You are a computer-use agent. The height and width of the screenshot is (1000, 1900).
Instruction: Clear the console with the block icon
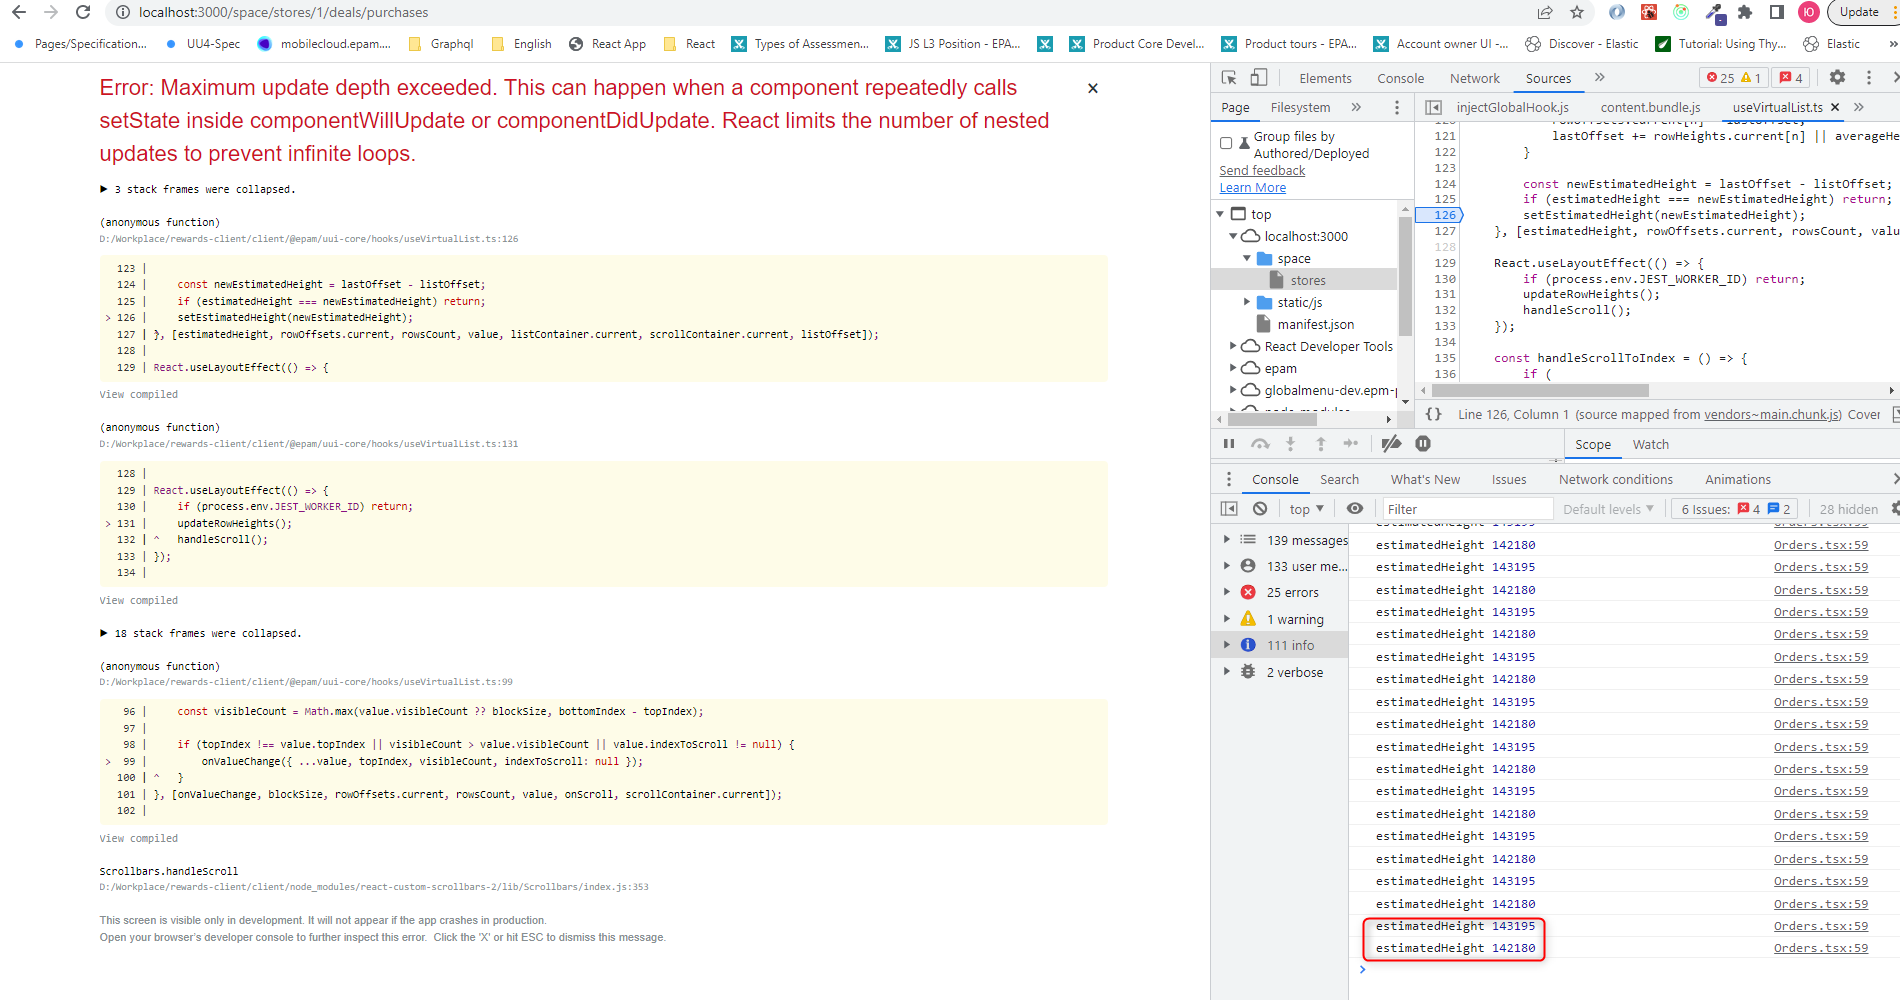click(1259, 508)
